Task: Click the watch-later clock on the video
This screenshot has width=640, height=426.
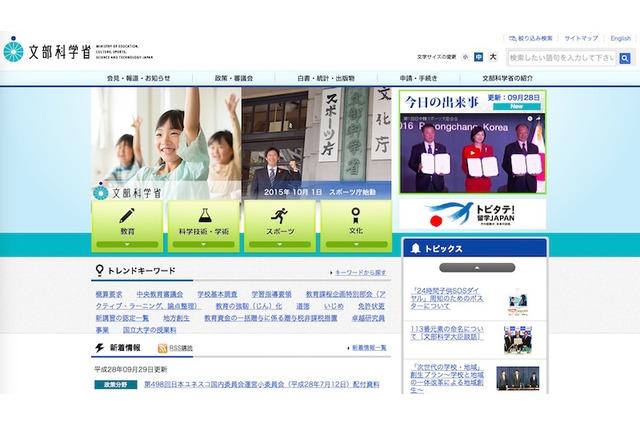Action: pyautogui.click(x=529, y=118)
